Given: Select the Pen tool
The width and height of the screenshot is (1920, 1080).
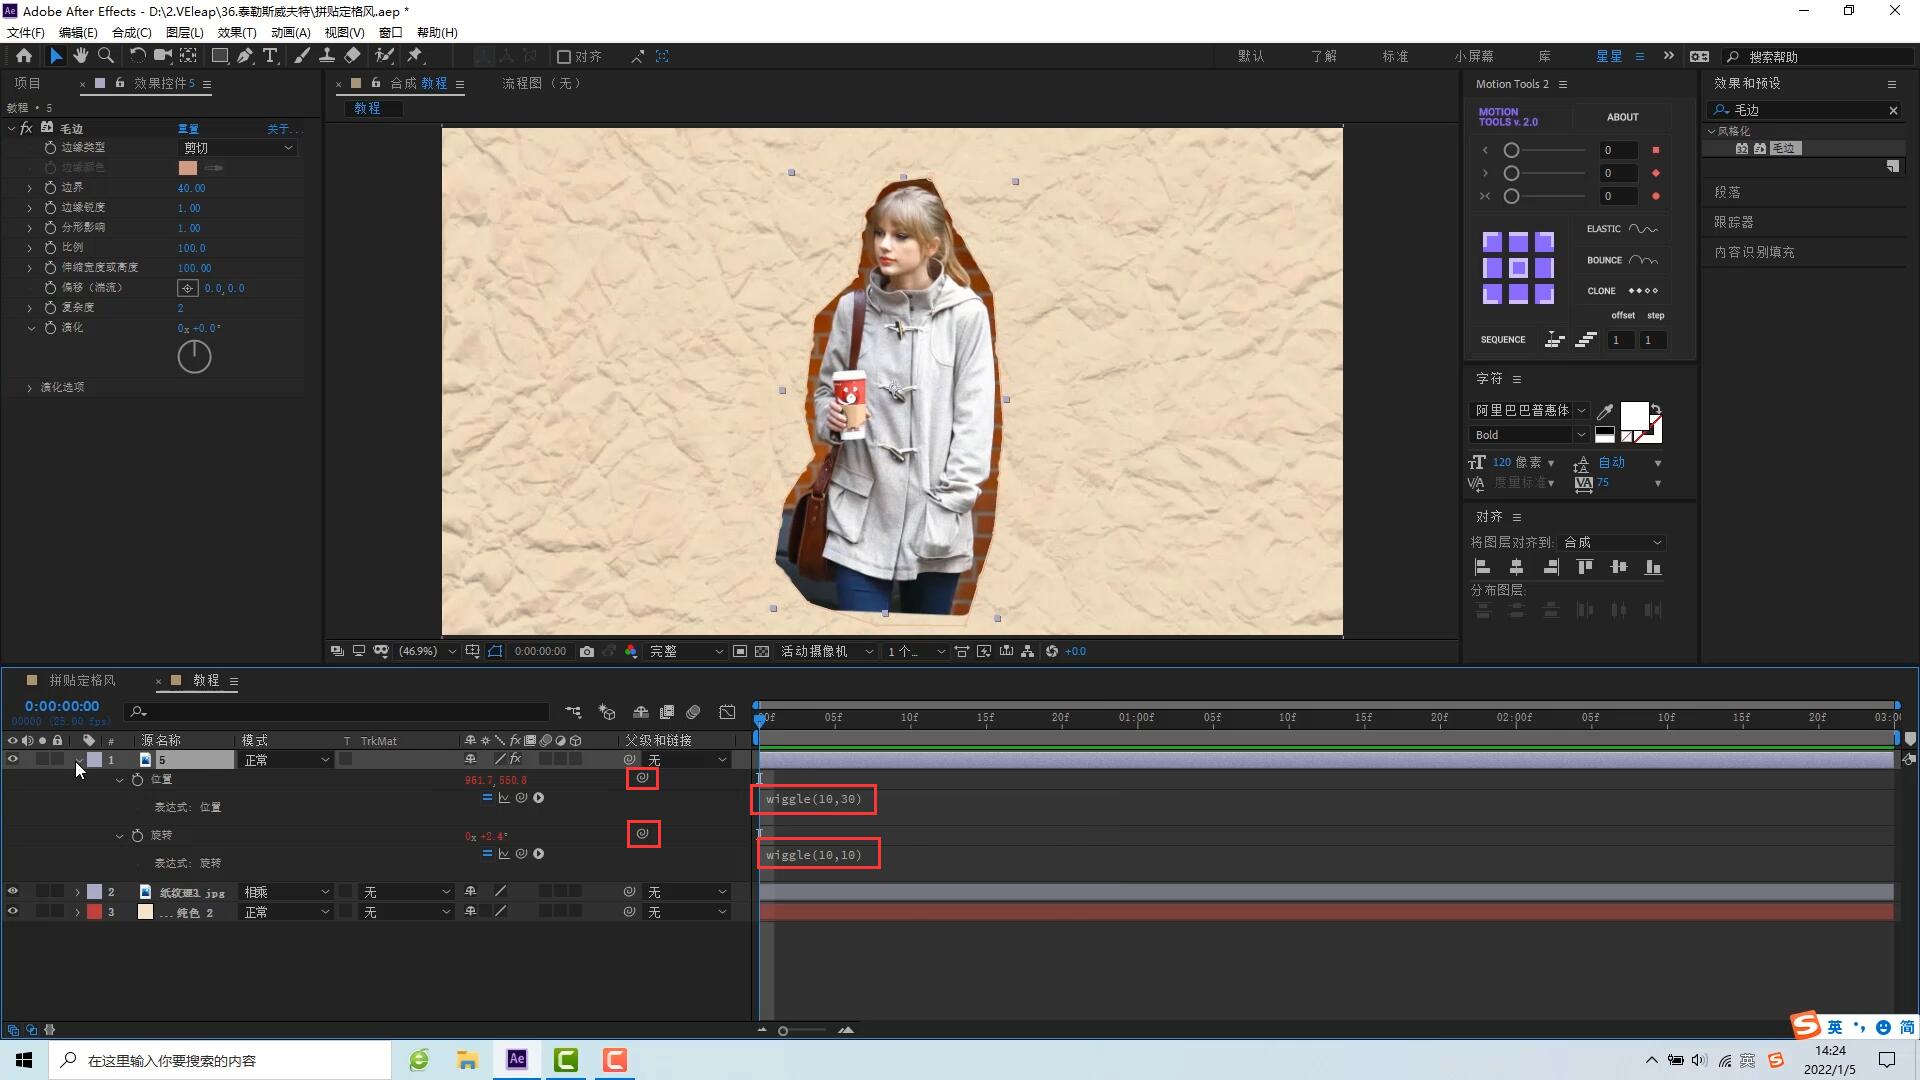Looking at the screenshot, I should pyautogui.click(x=245, y=56).
